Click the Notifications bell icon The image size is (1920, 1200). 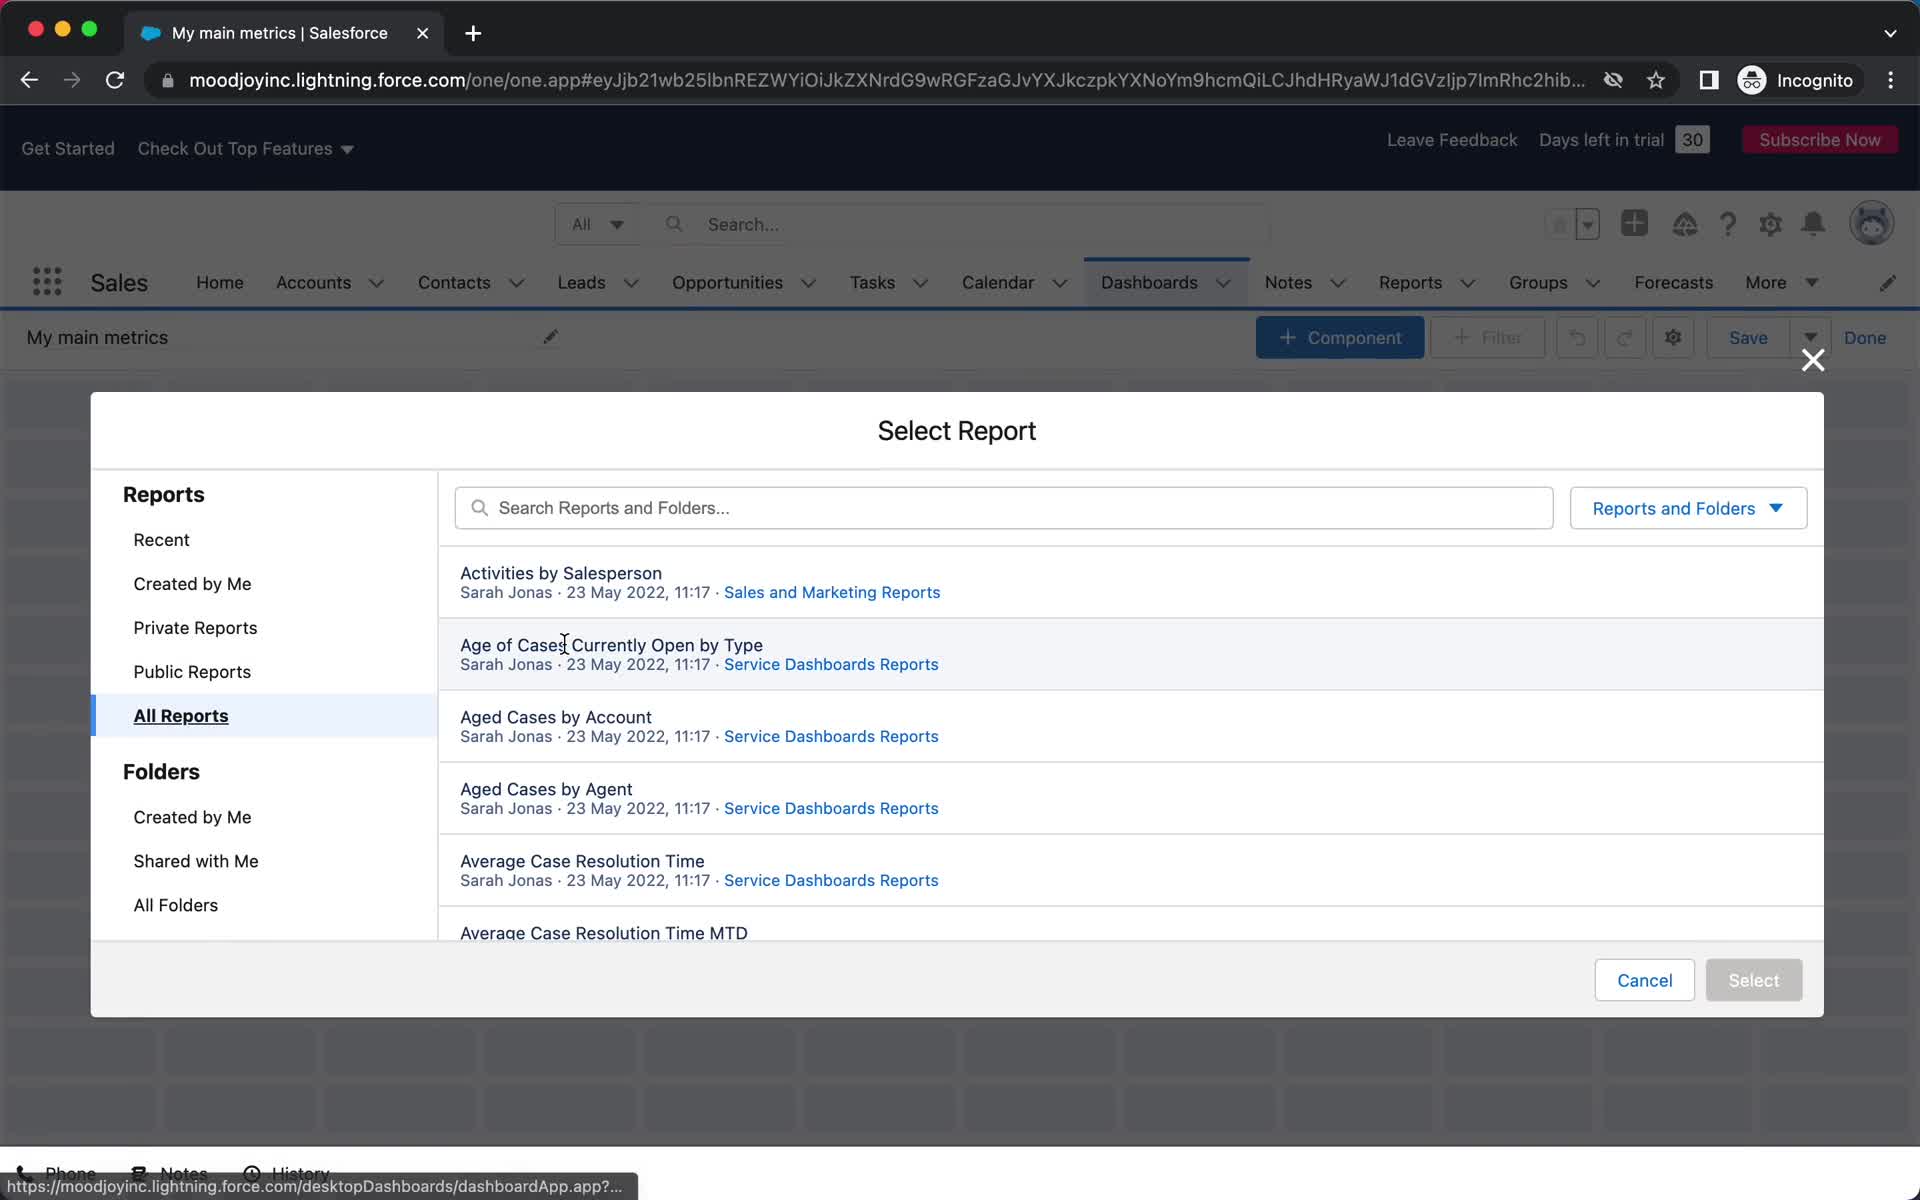(1814, 224)
